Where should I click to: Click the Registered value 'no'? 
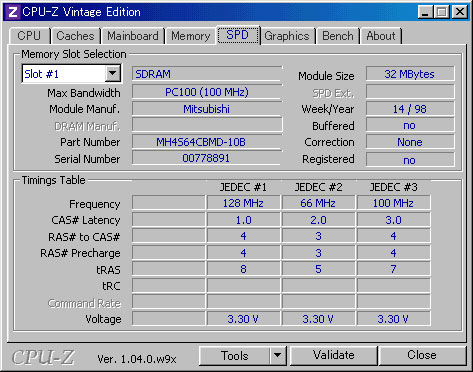click(410, 160)
